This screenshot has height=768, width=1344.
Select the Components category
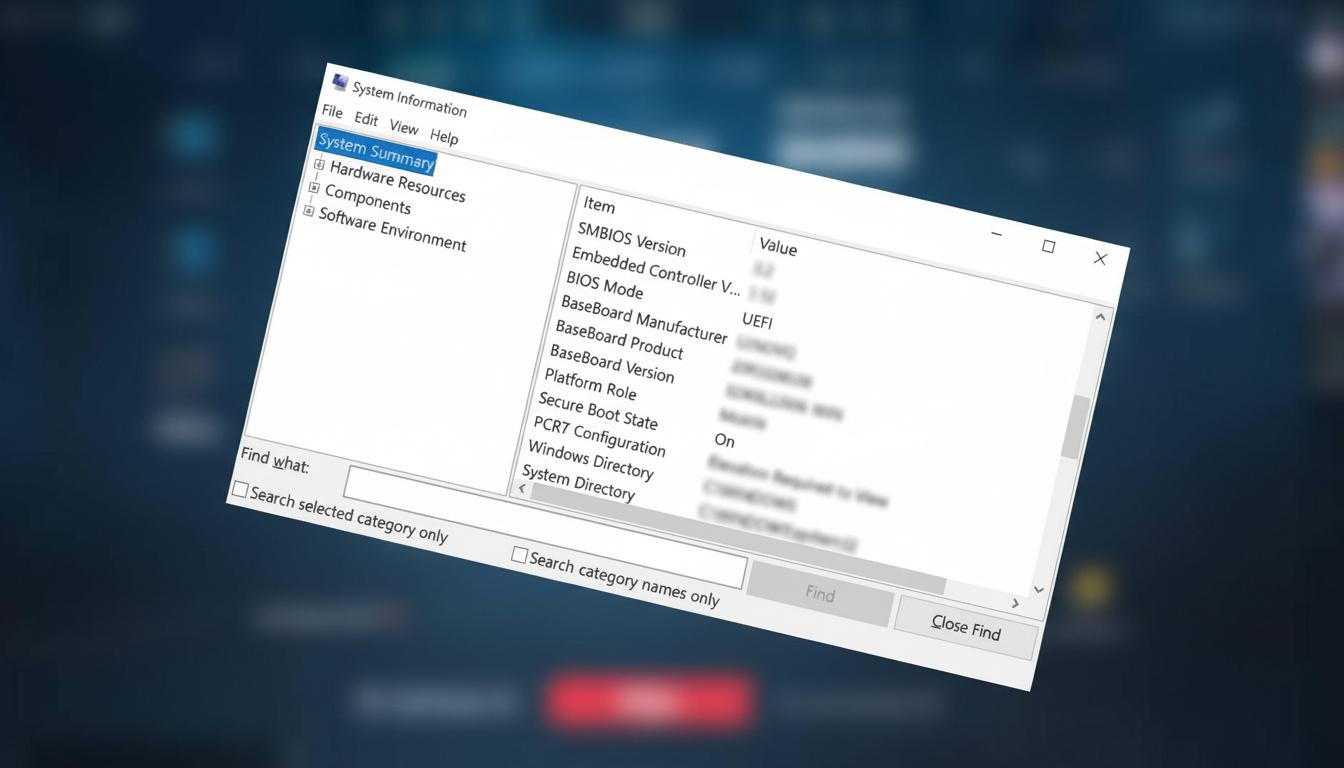368,199
